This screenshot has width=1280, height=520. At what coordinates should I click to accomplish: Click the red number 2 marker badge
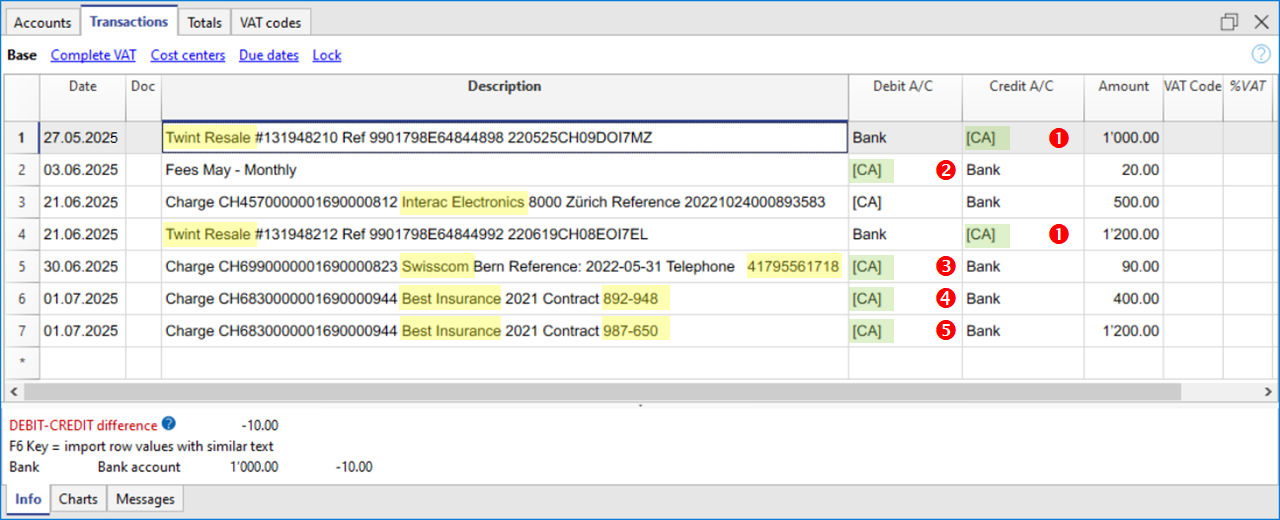(x=944, y=170)
